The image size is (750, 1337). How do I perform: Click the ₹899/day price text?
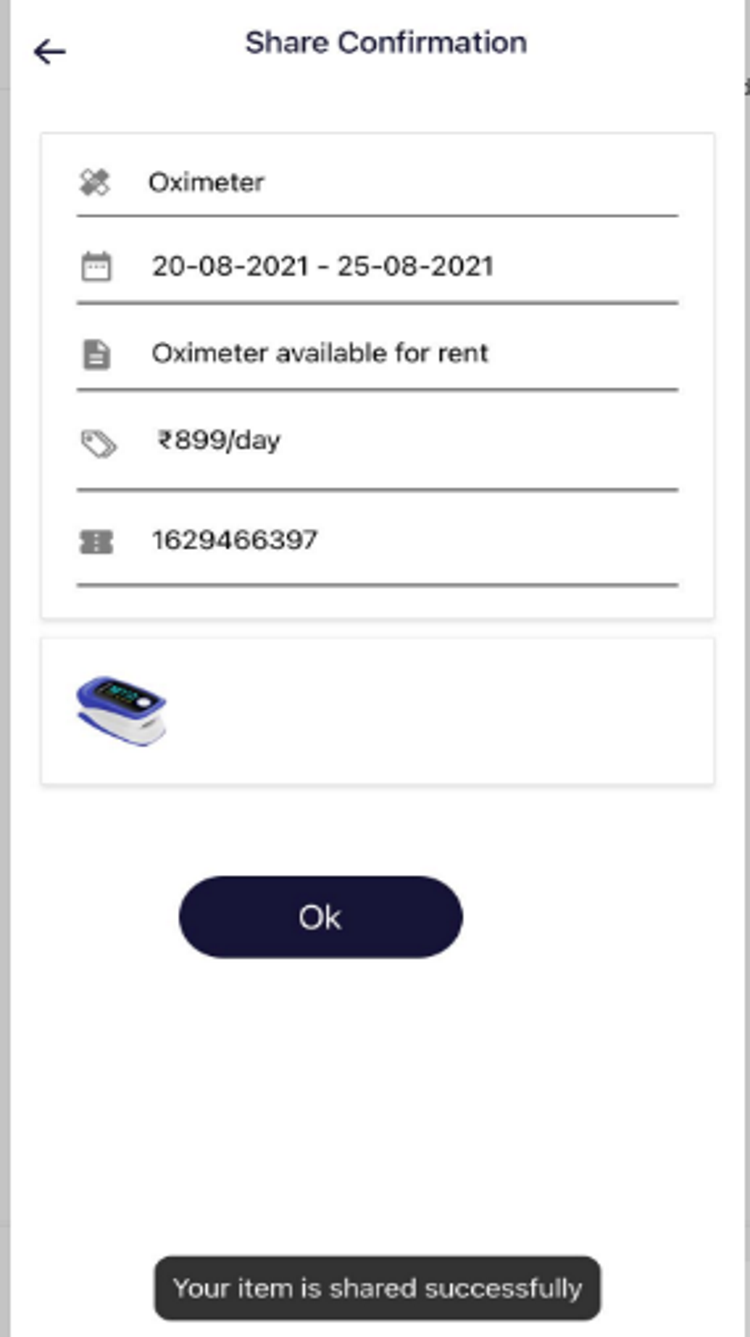pos(219,440)
